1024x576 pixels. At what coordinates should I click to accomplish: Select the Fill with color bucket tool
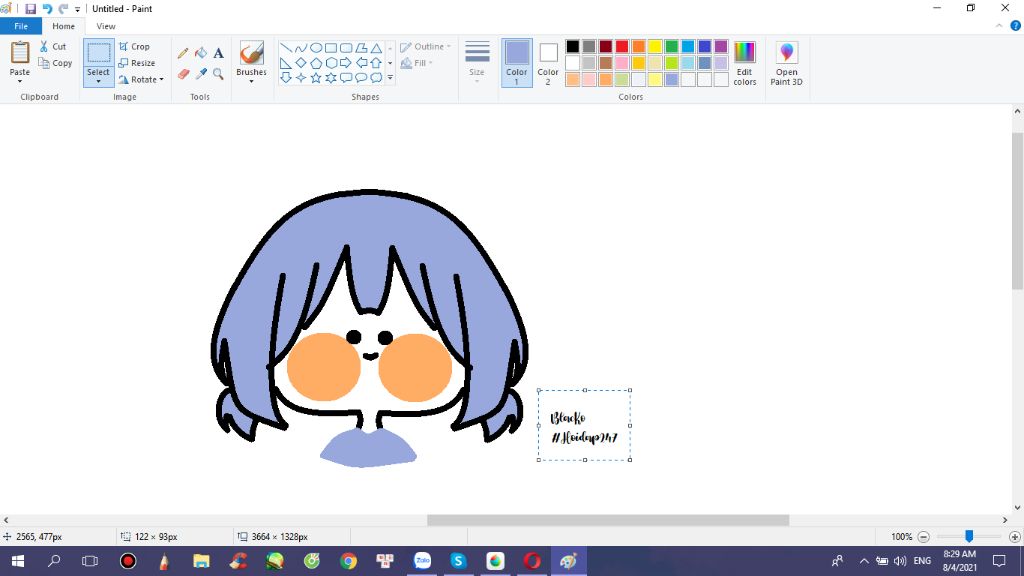pos(200,52)
